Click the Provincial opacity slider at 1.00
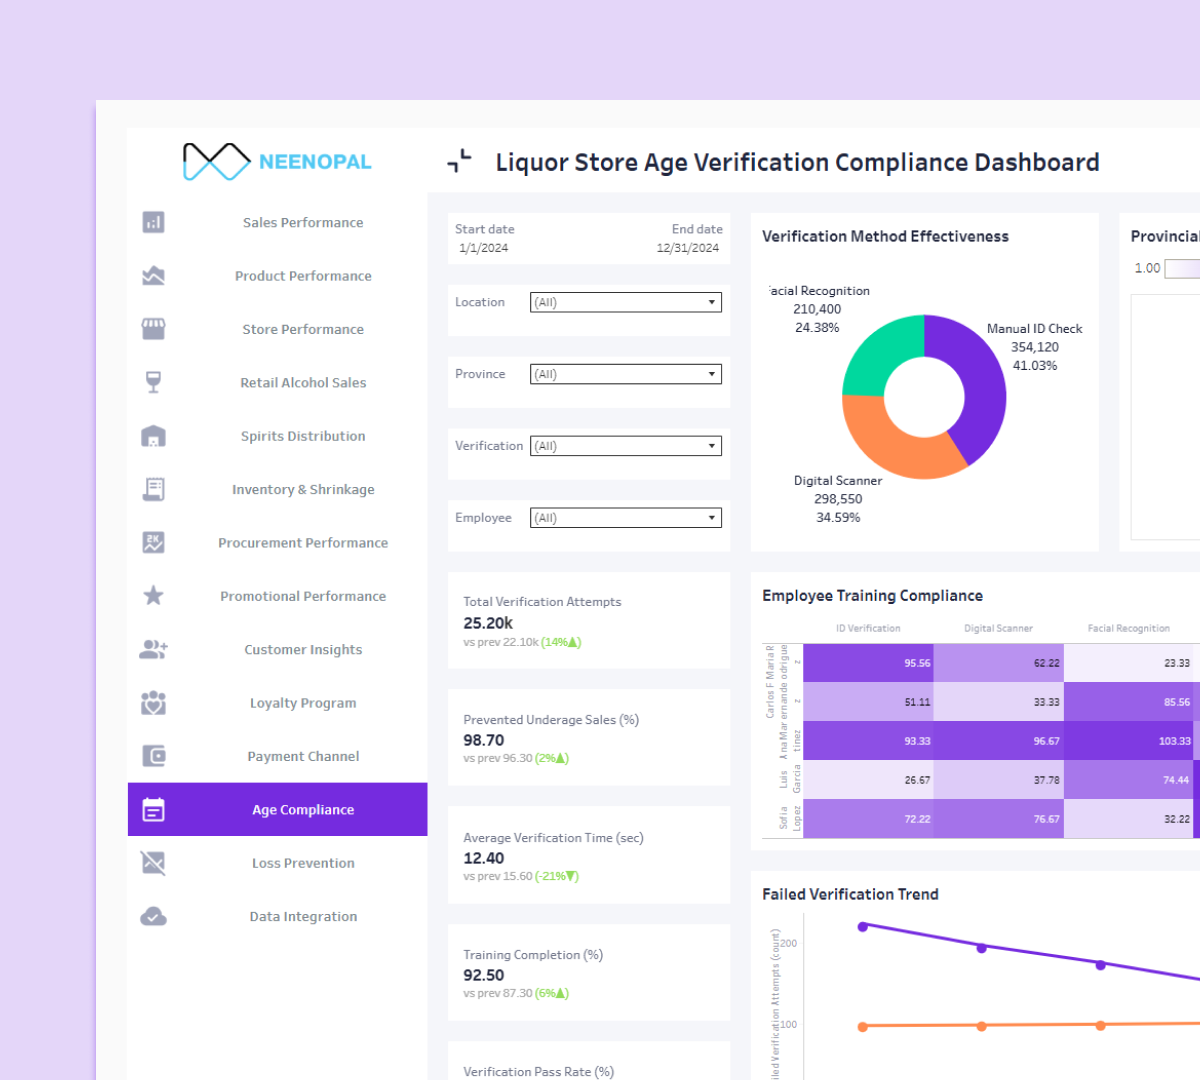Image resolution: width=1200 pixels, height=1080 pixels. [x=1182, y=268]
